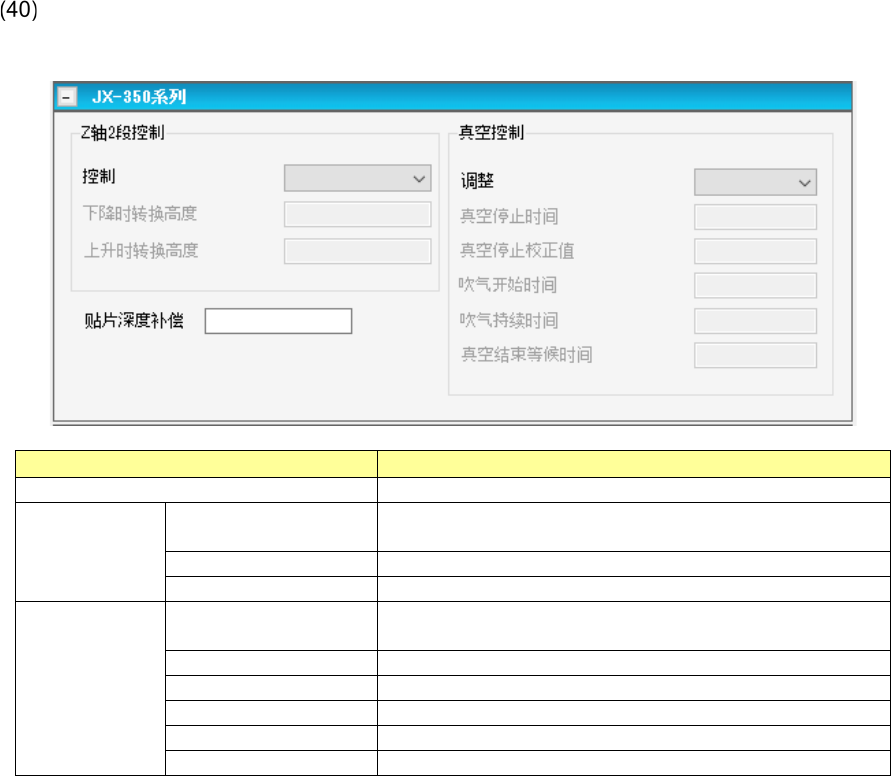Click the 控制 label
Viewport: 891px width, 776px height.
(99, 177)
